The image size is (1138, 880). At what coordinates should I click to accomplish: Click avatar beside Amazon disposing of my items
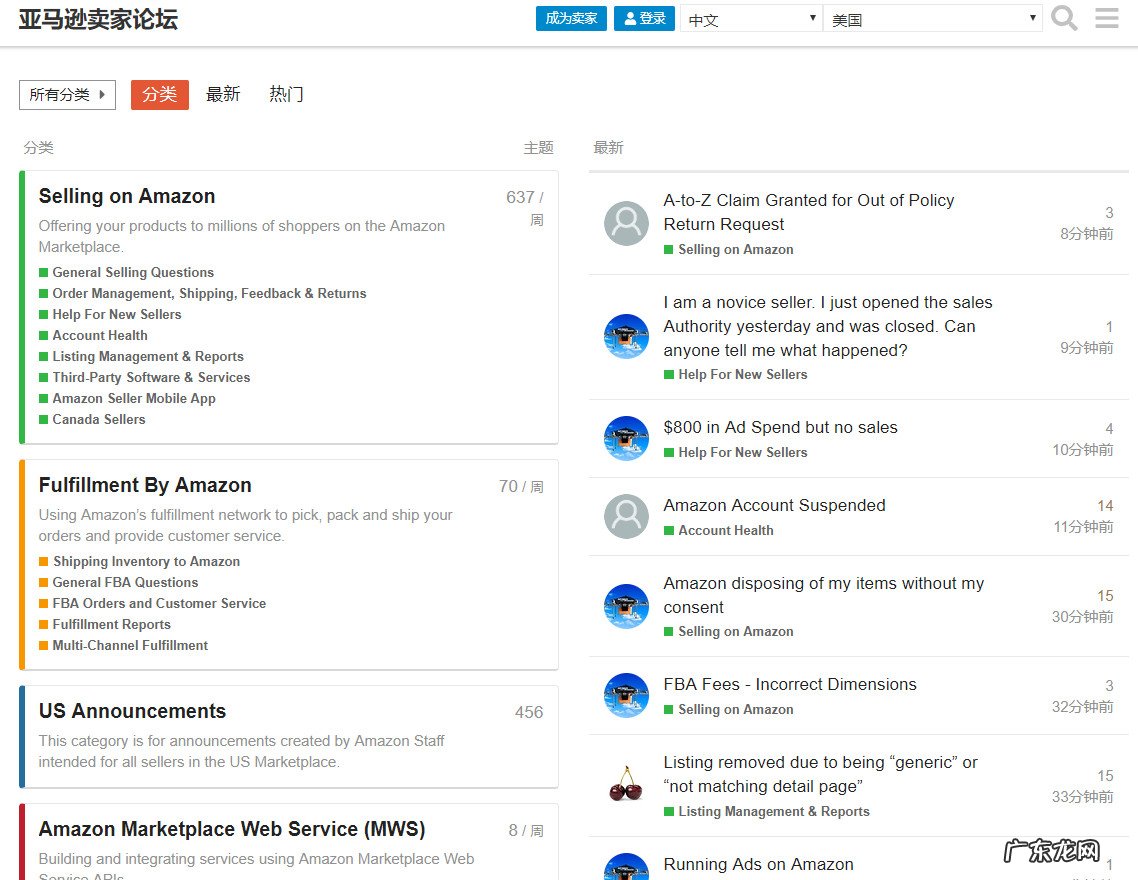click(626, 606)
